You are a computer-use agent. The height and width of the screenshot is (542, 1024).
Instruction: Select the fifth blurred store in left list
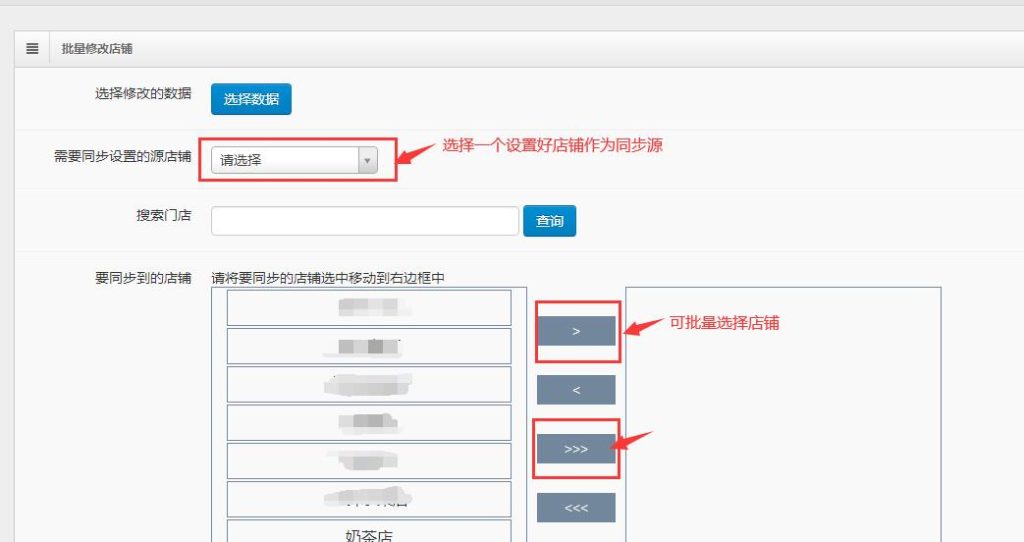369,460
